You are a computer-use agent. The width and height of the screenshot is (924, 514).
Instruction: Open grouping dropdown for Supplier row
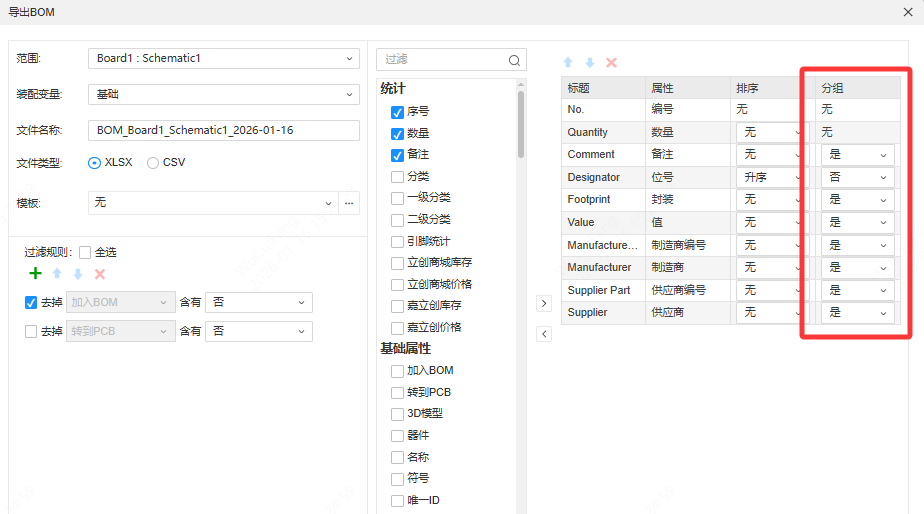click(x=857, y=313)
